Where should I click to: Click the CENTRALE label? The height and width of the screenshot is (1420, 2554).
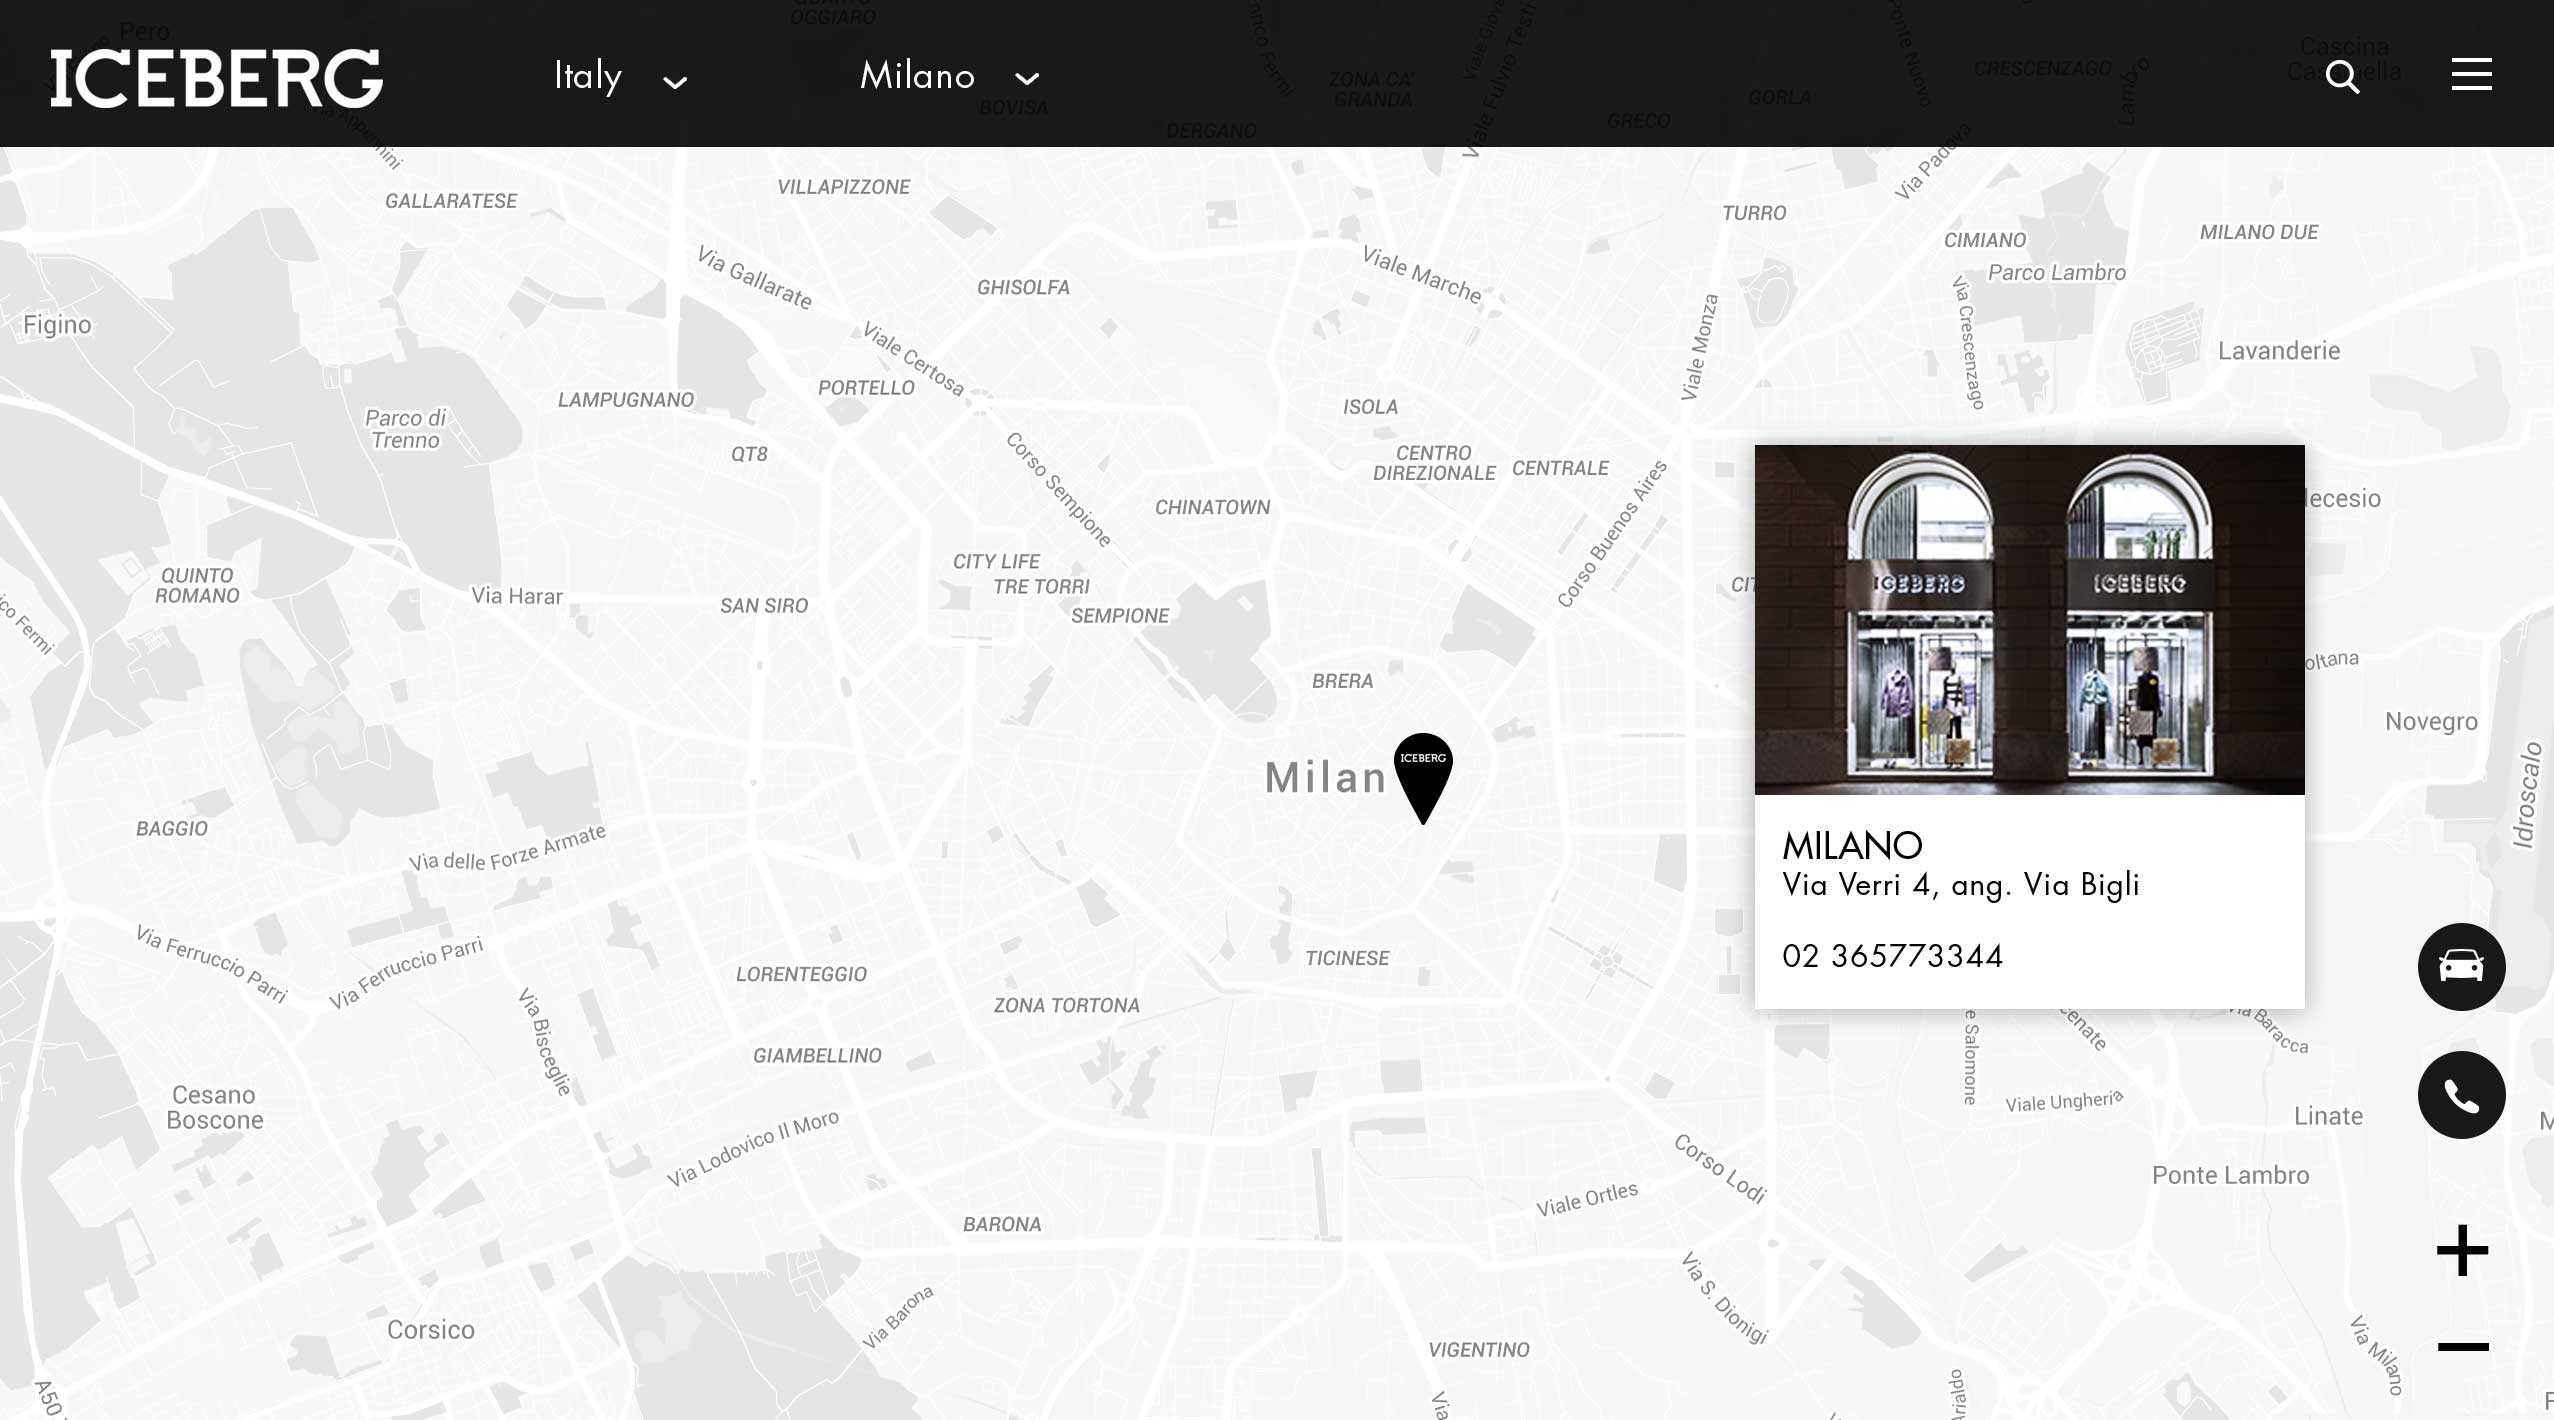pyautogui.click(x=1560, y=468)
